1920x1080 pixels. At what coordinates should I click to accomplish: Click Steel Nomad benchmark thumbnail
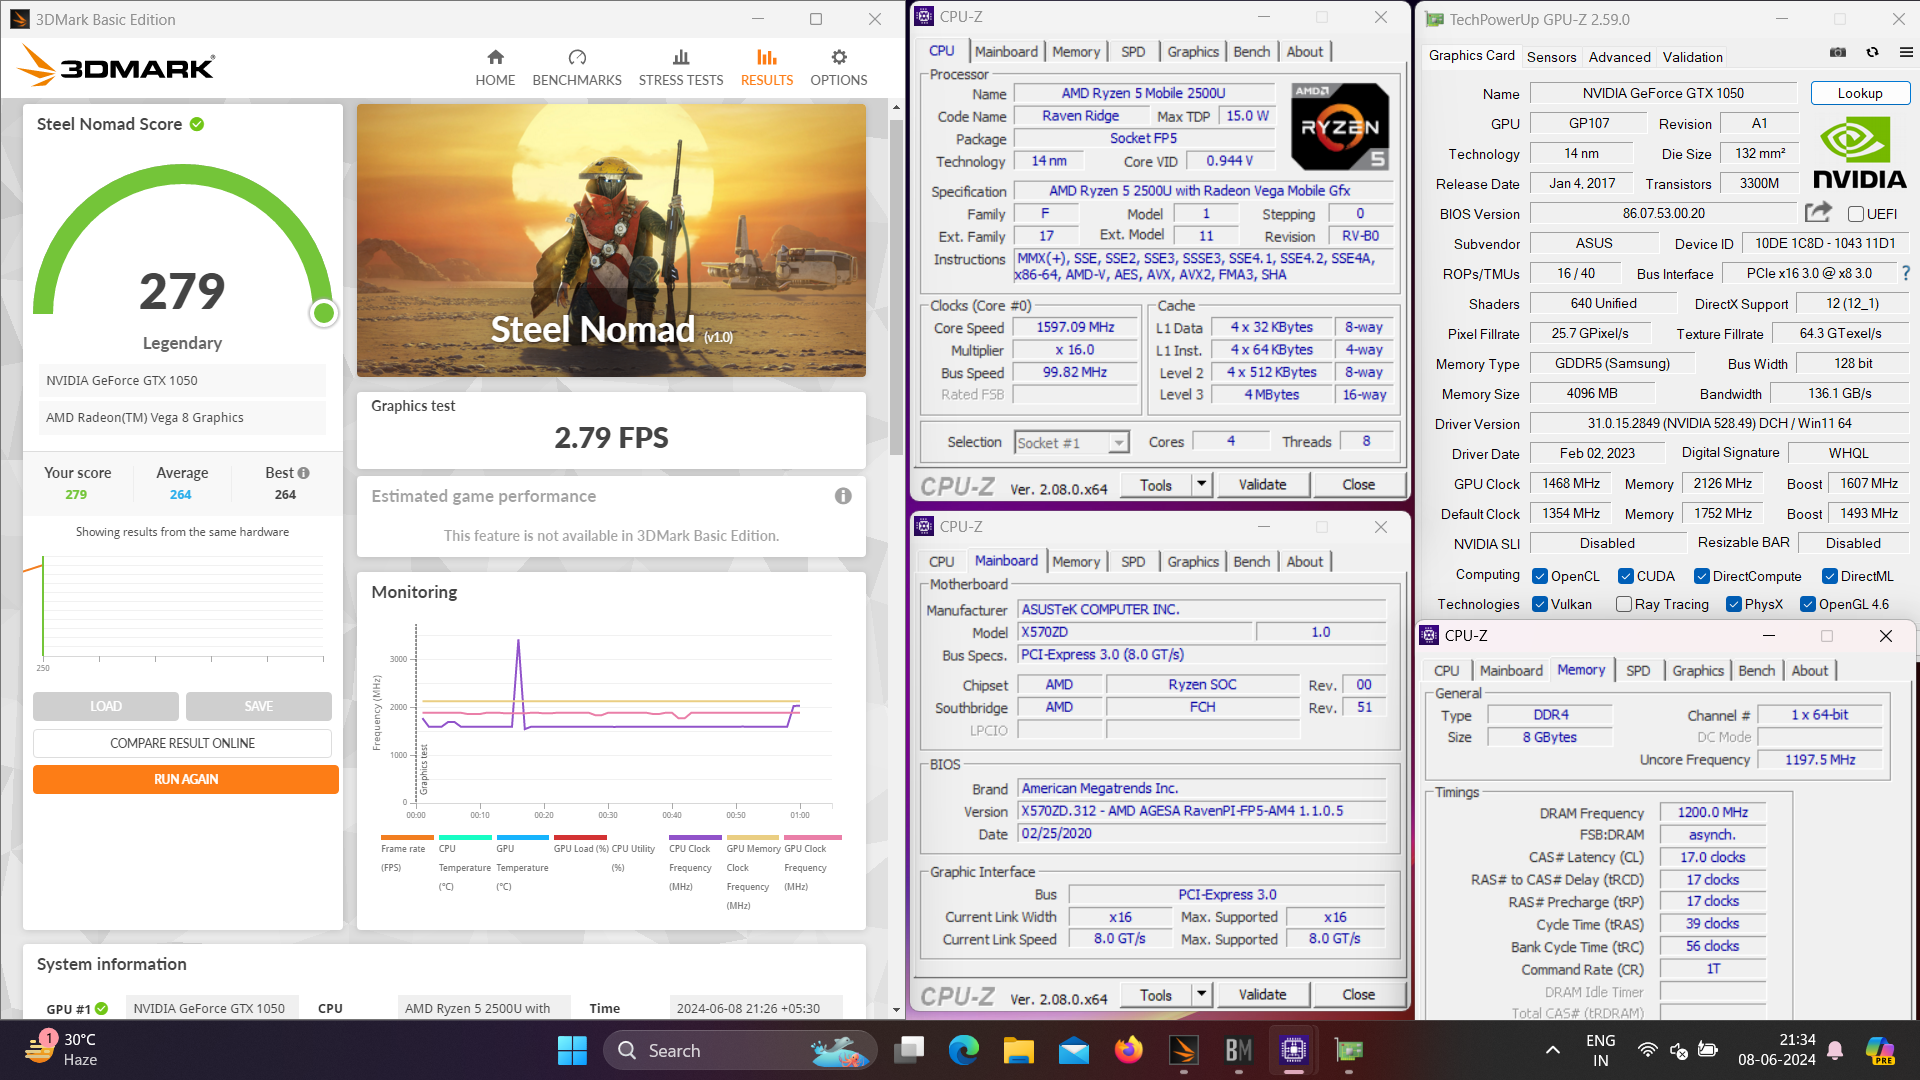[x=611, y=240]
